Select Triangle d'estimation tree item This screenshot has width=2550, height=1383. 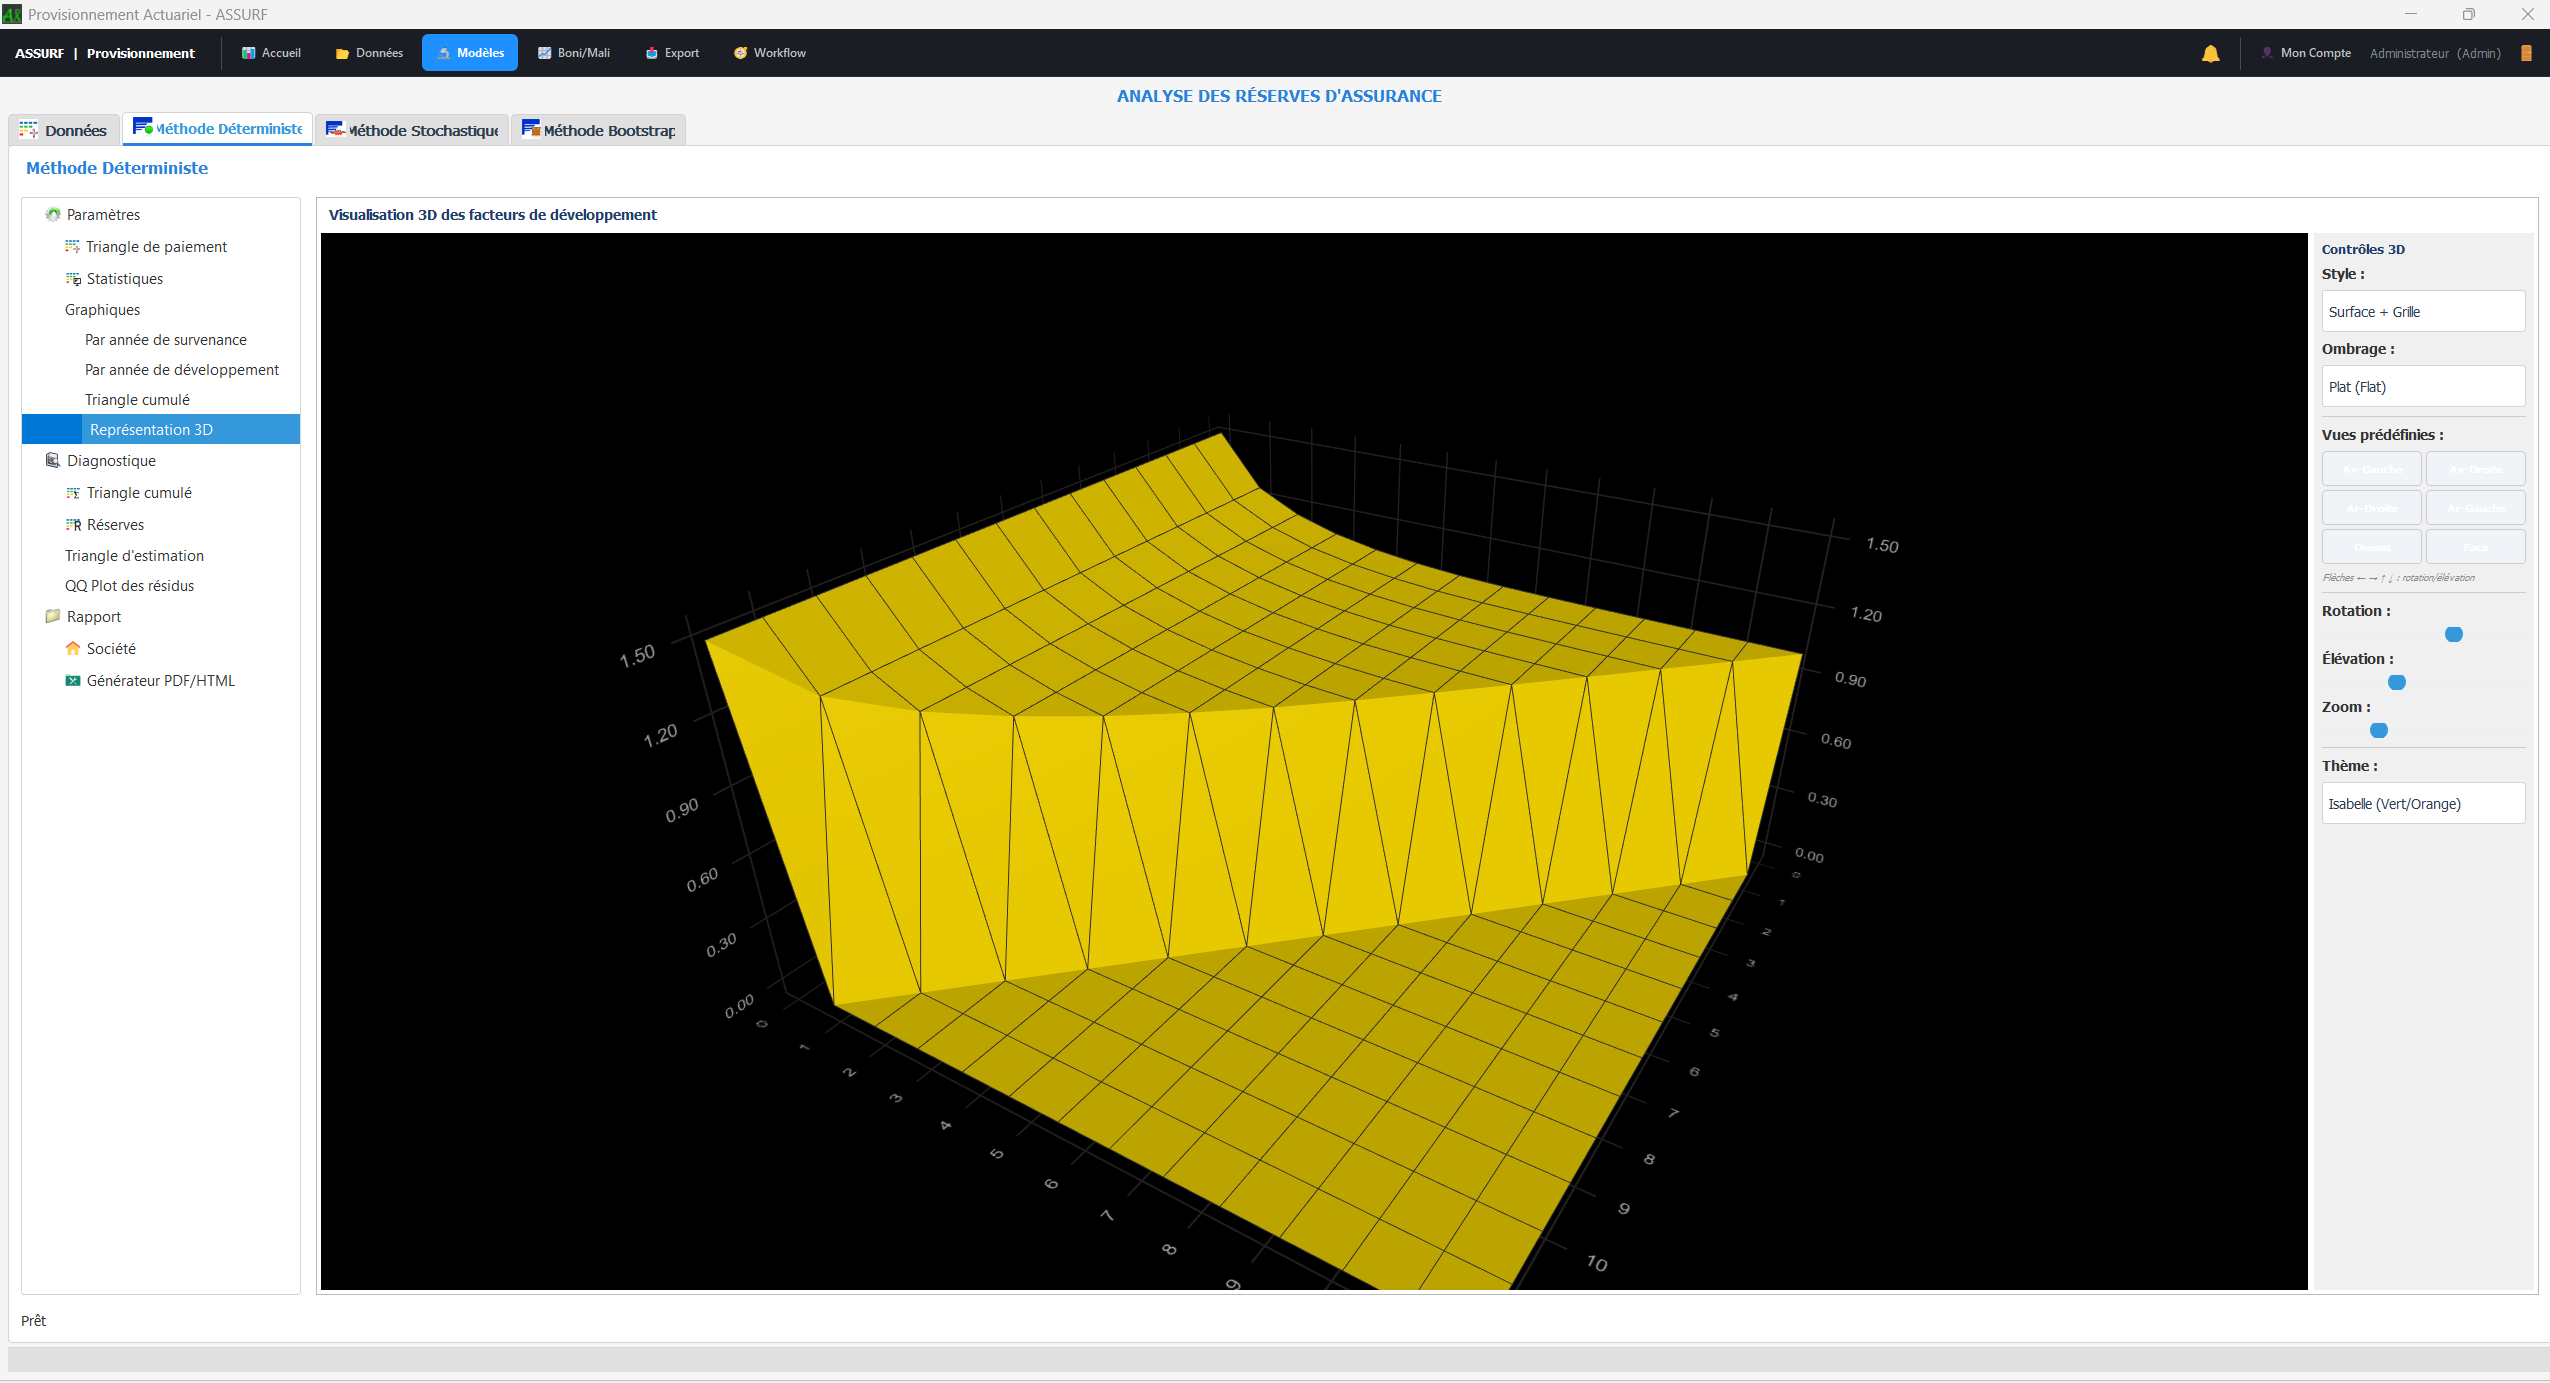pyautogui.click(x=134, y=555)
